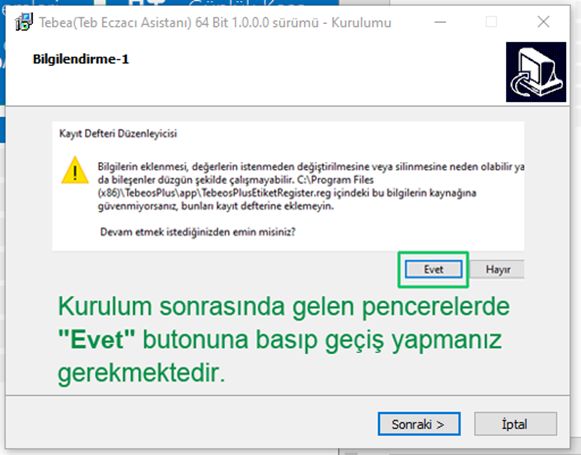The width and height of the screenshot is (581, 455).
Task: Cancel setup with the İptal button
Action: (x=515, y=424)
